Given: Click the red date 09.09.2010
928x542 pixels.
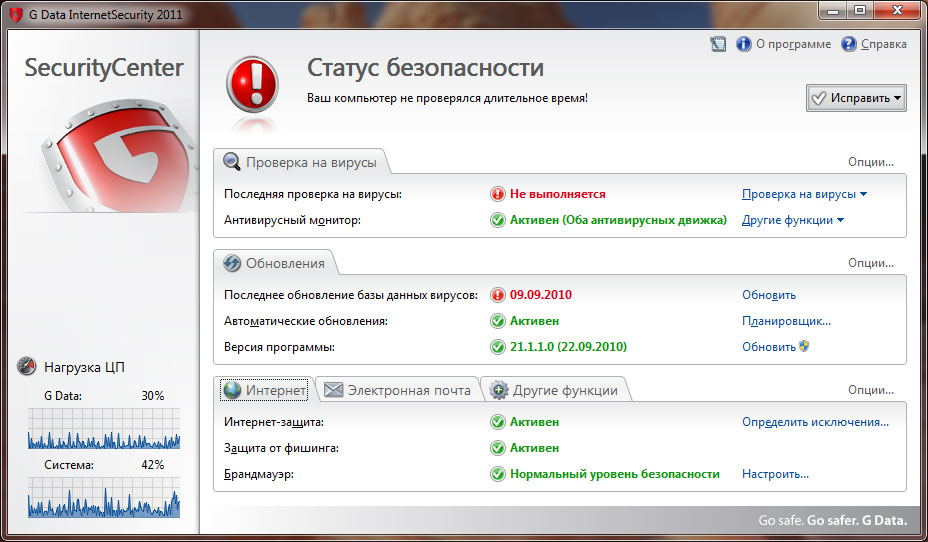Looking at the screenshot, I should (x=541, y=295).
